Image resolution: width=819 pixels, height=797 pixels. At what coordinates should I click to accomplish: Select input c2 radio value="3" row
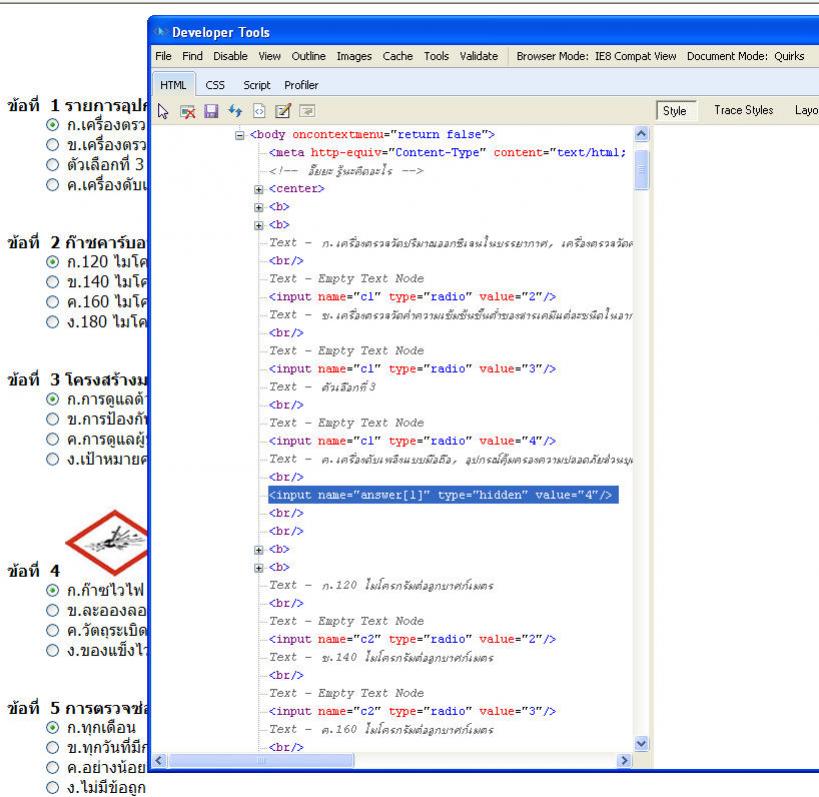click(x=412, y=711)
